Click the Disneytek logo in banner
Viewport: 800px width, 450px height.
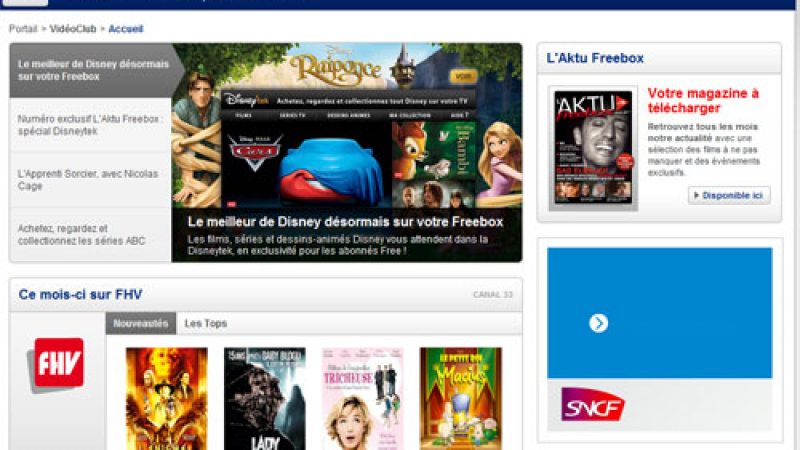[x=246, y=100]
